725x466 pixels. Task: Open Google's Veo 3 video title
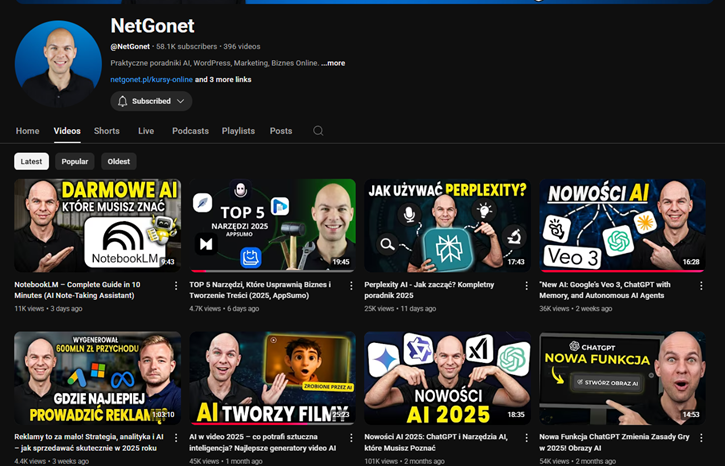click(x=605, y=290)
